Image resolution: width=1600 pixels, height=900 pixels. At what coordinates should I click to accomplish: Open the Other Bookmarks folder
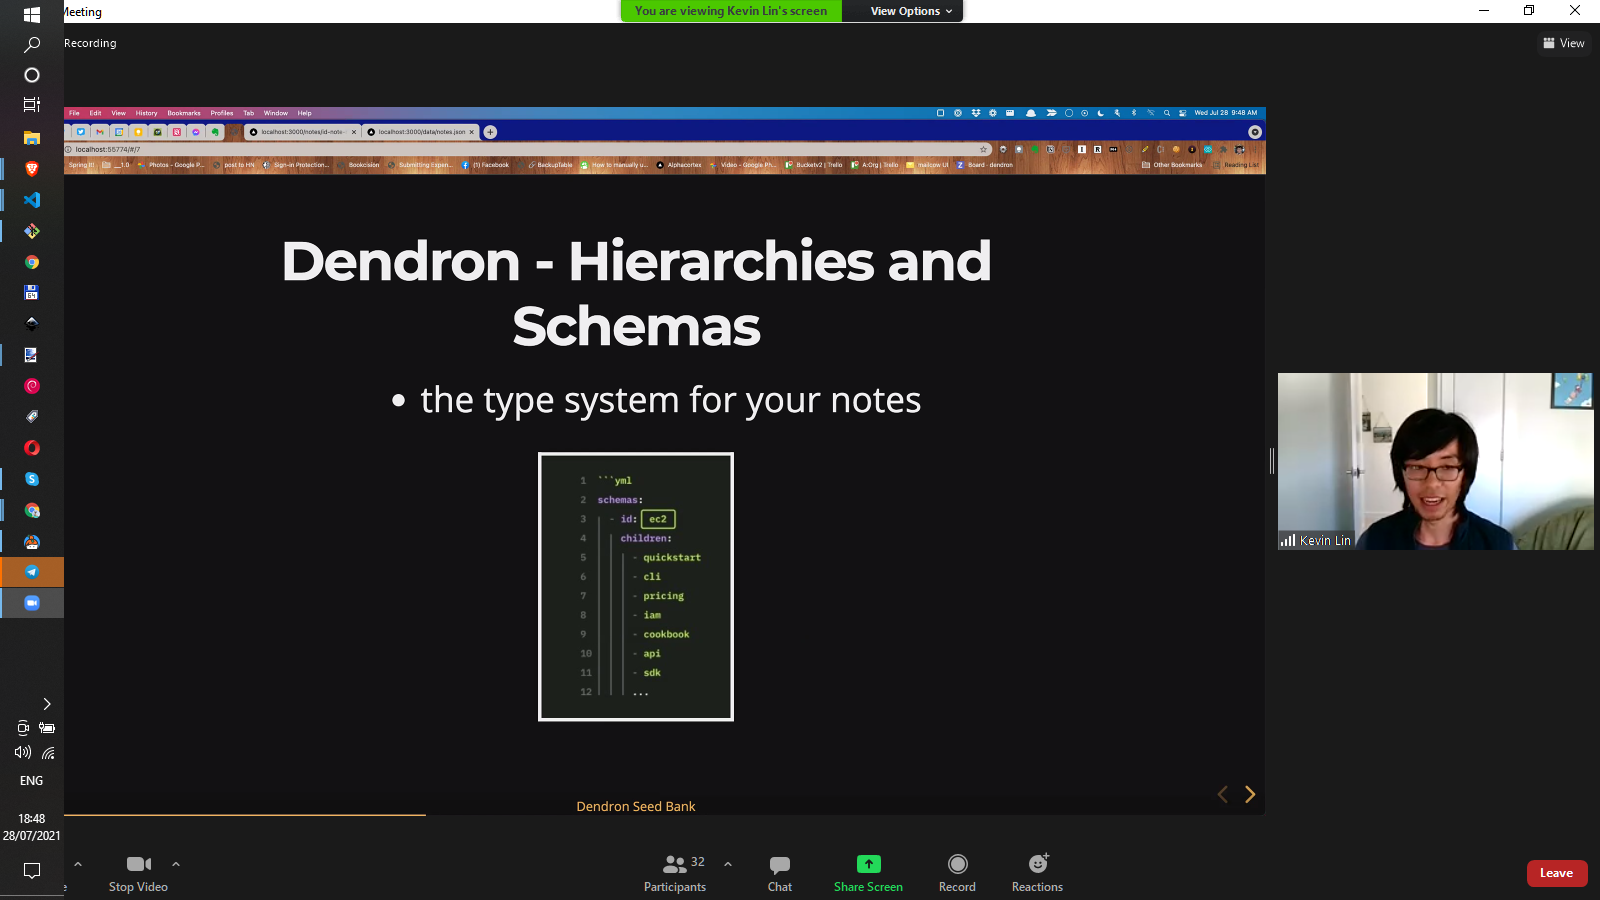[x=1173, y=165]
